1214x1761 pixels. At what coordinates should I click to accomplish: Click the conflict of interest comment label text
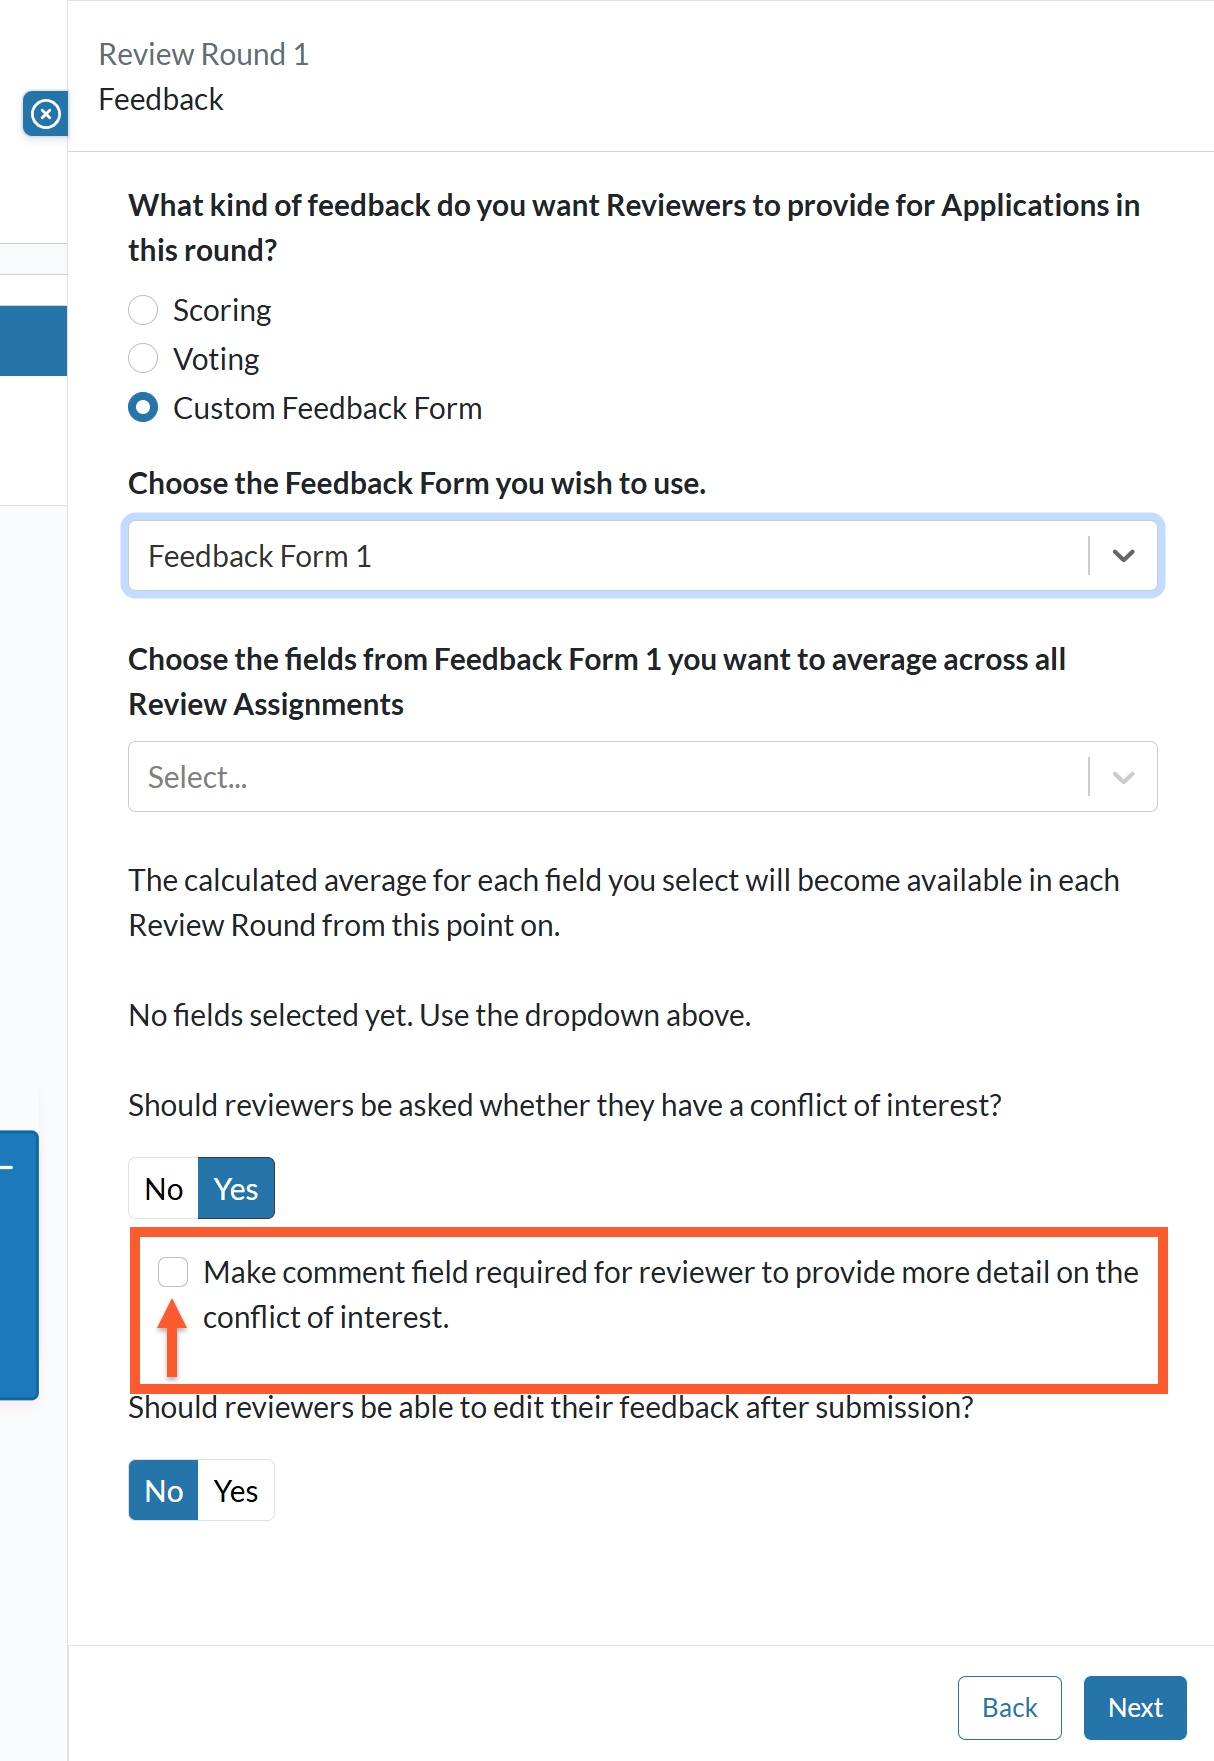671,1295
